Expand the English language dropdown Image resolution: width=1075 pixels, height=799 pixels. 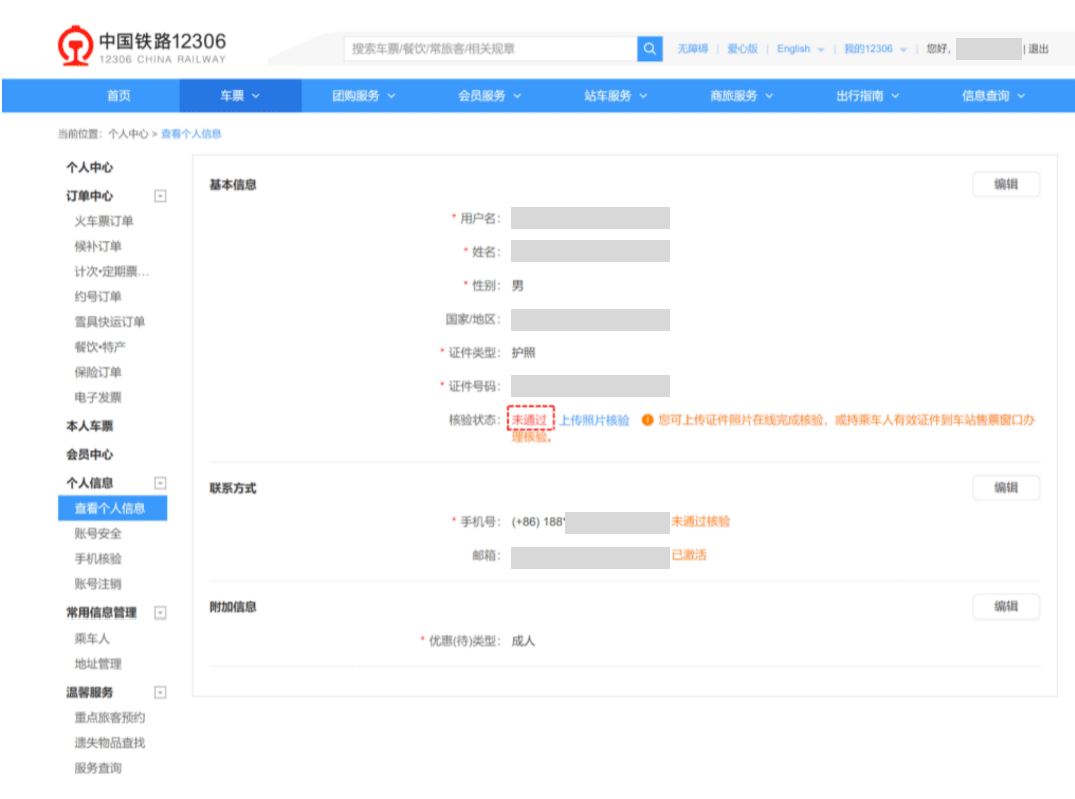tap(800, 49)
